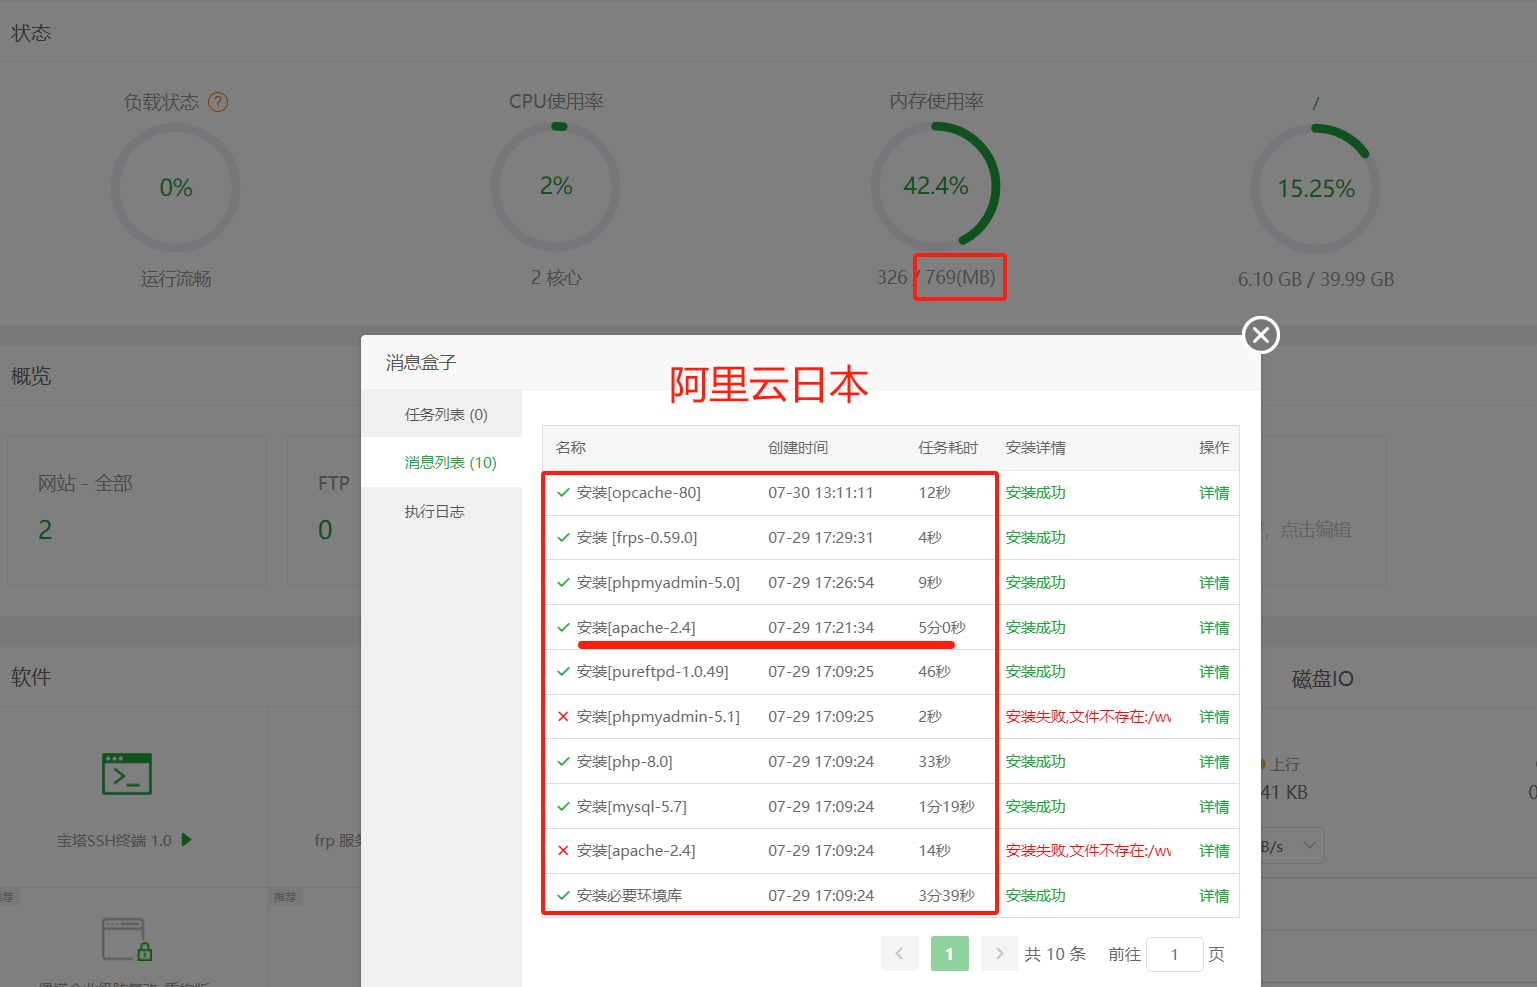Click the task name 安装必要环境库

pyautogui.click(x=629, y=896)
